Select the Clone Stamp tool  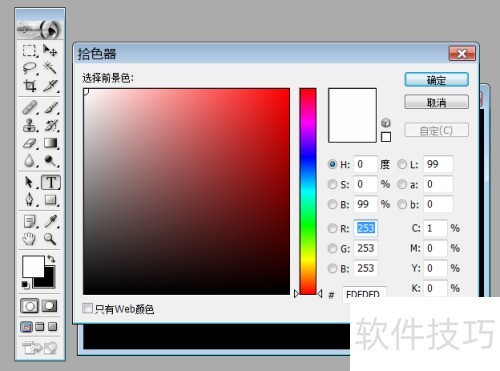(29, 125)
